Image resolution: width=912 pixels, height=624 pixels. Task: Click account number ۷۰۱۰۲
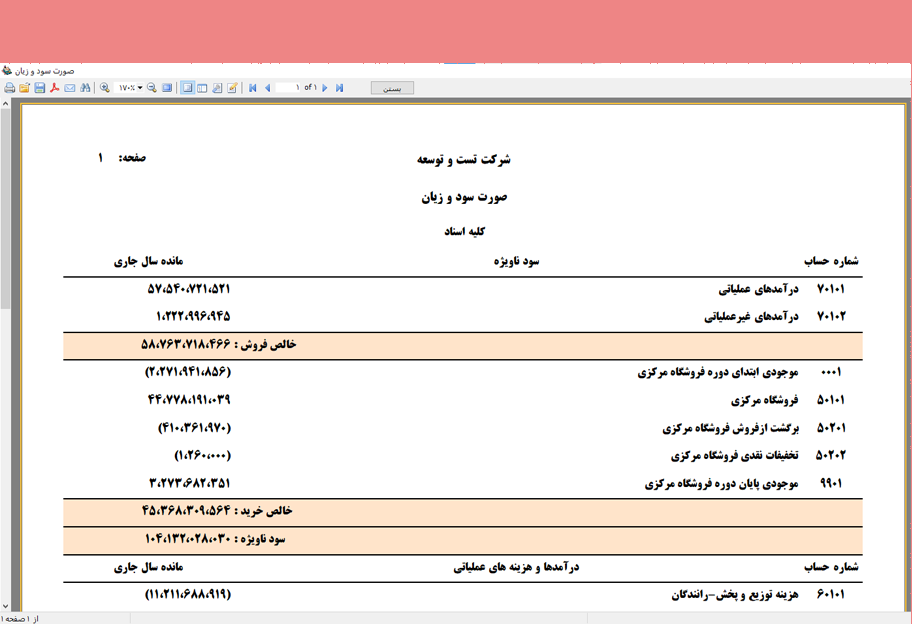pyautogui.click(x=831, y=316)
